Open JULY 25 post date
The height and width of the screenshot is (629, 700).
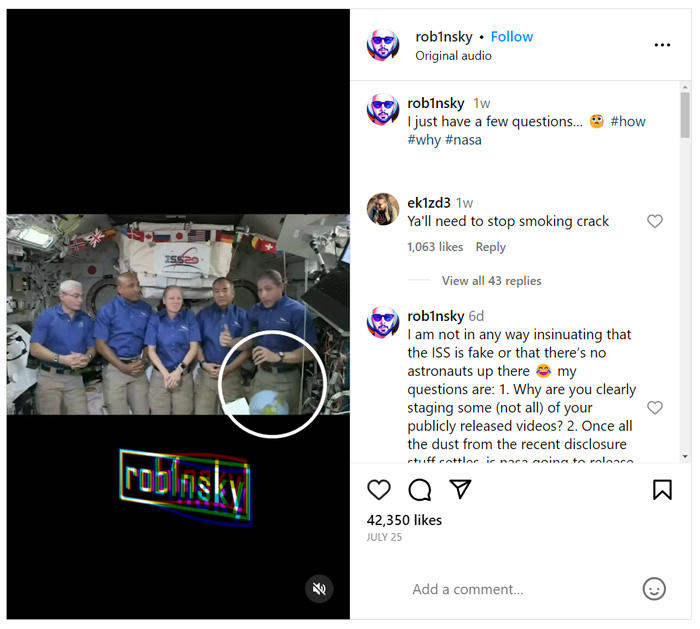[384, 537]
